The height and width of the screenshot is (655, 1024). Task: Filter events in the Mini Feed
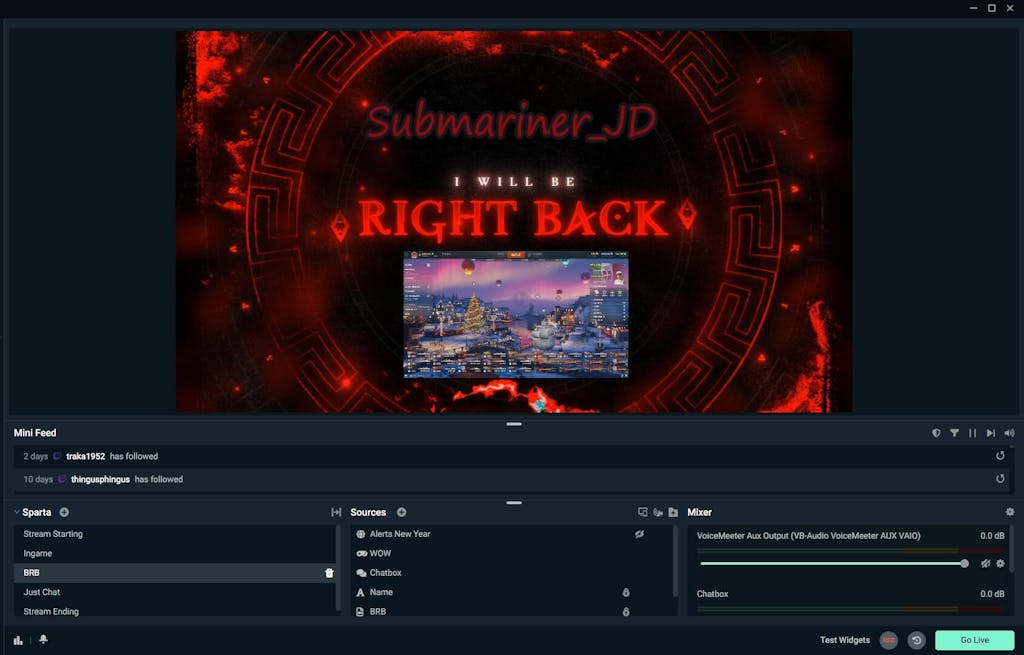954,433
